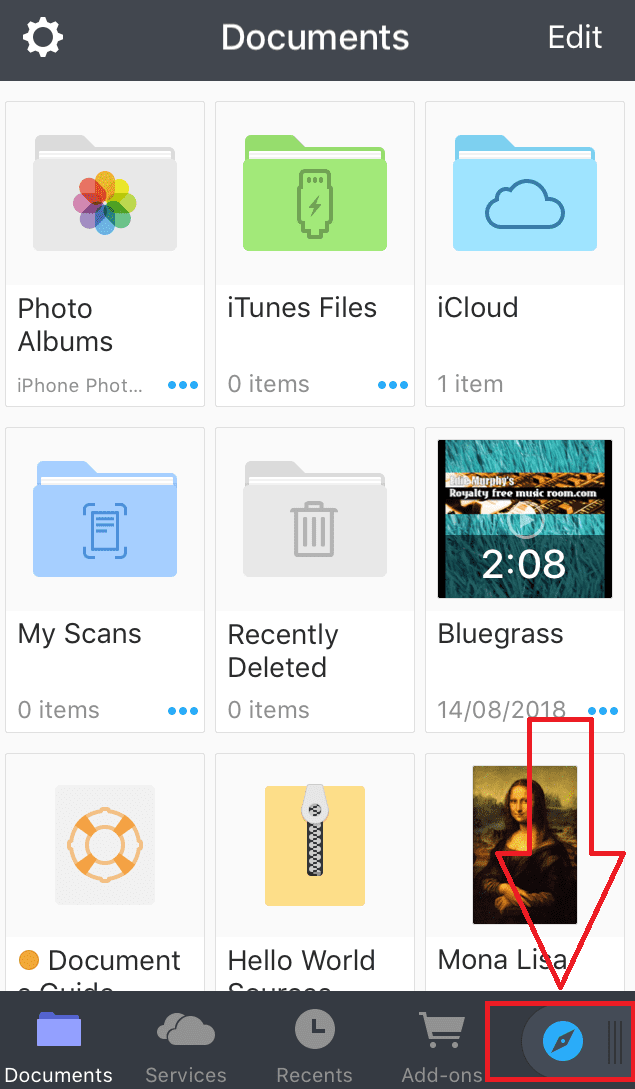The height and width of the screenshot is (1089, 635).
Task: Open the Recently Deleted trash folder
Action: [315, 520]
